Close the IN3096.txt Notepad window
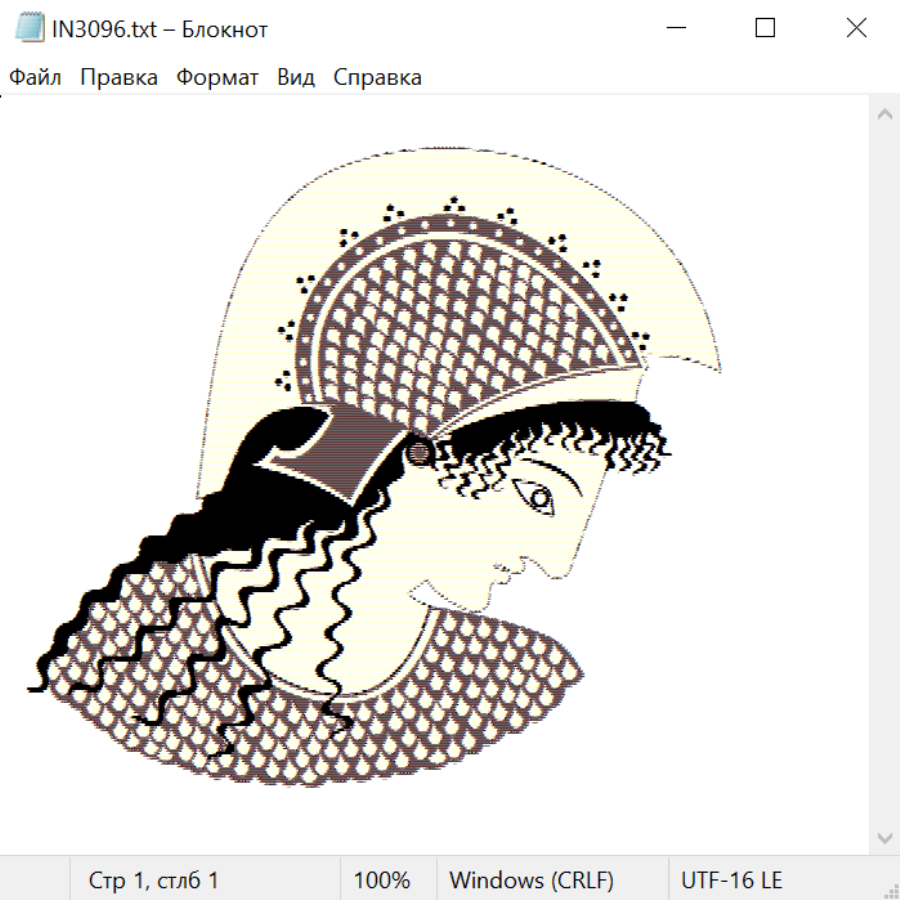 click(x=856, y=29)
